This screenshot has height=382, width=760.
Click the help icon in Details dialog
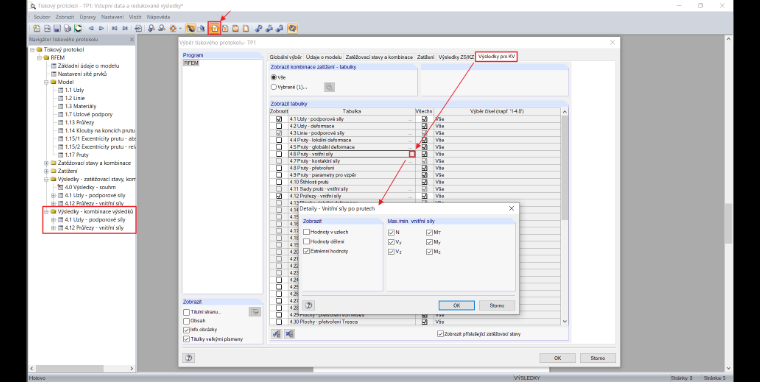tap(308, 305)
